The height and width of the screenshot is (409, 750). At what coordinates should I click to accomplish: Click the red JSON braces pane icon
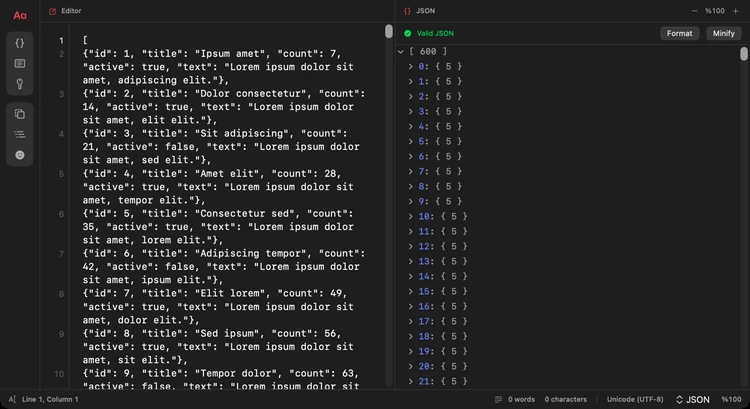408,11
